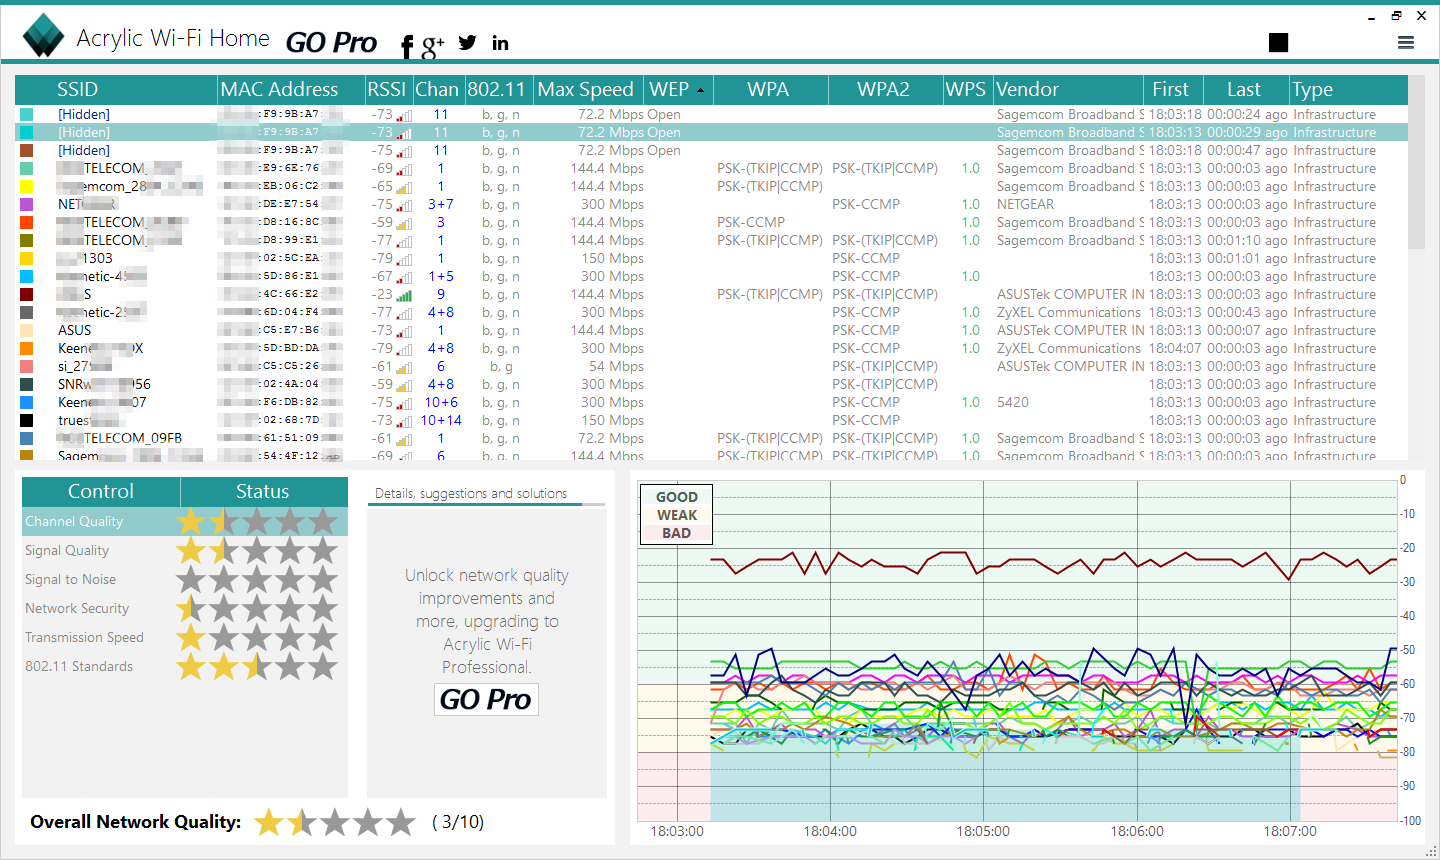This screenshot has height=860, width=1440.
Task: Select Network Security in Control list
Action: tap(77, 608)
